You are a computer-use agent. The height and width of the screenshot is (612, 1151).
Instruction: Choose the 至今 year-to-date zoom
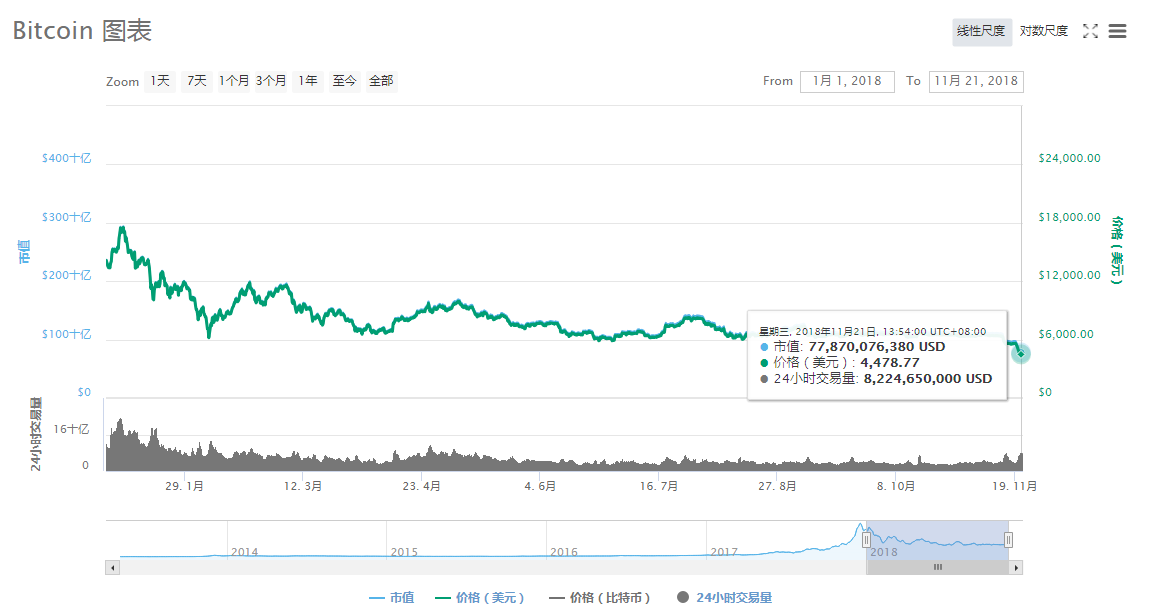pyautogui.click(x=345, y=81)
